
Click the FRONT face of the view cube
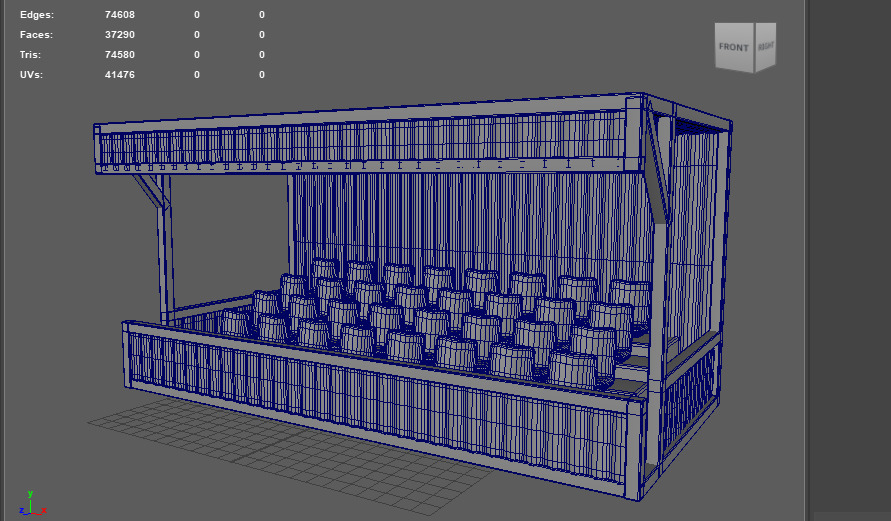pyautogui.click(x=734, y=48)
